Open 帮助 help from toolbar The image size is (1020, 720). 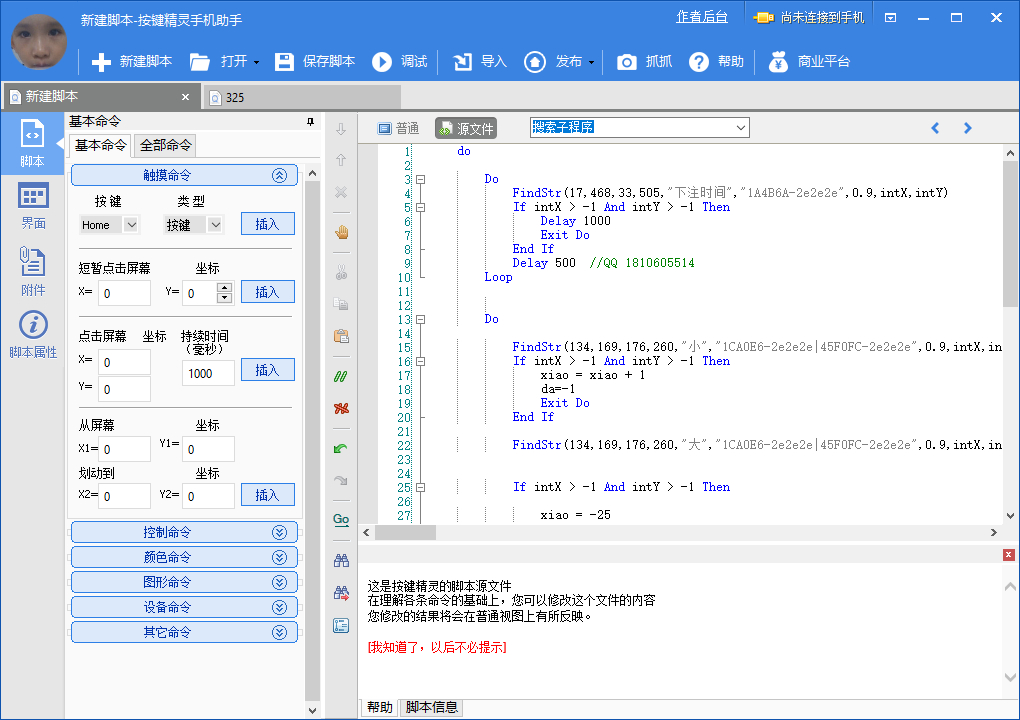coord(699,62)
